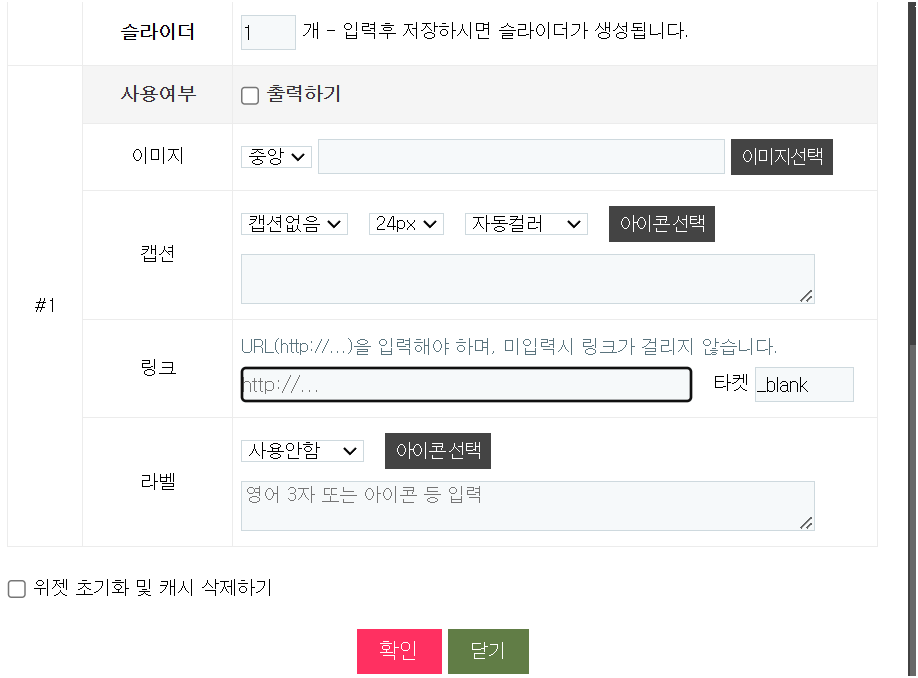Click the label text area
This screenshot has width=918, height=678.
pos(527,506)
